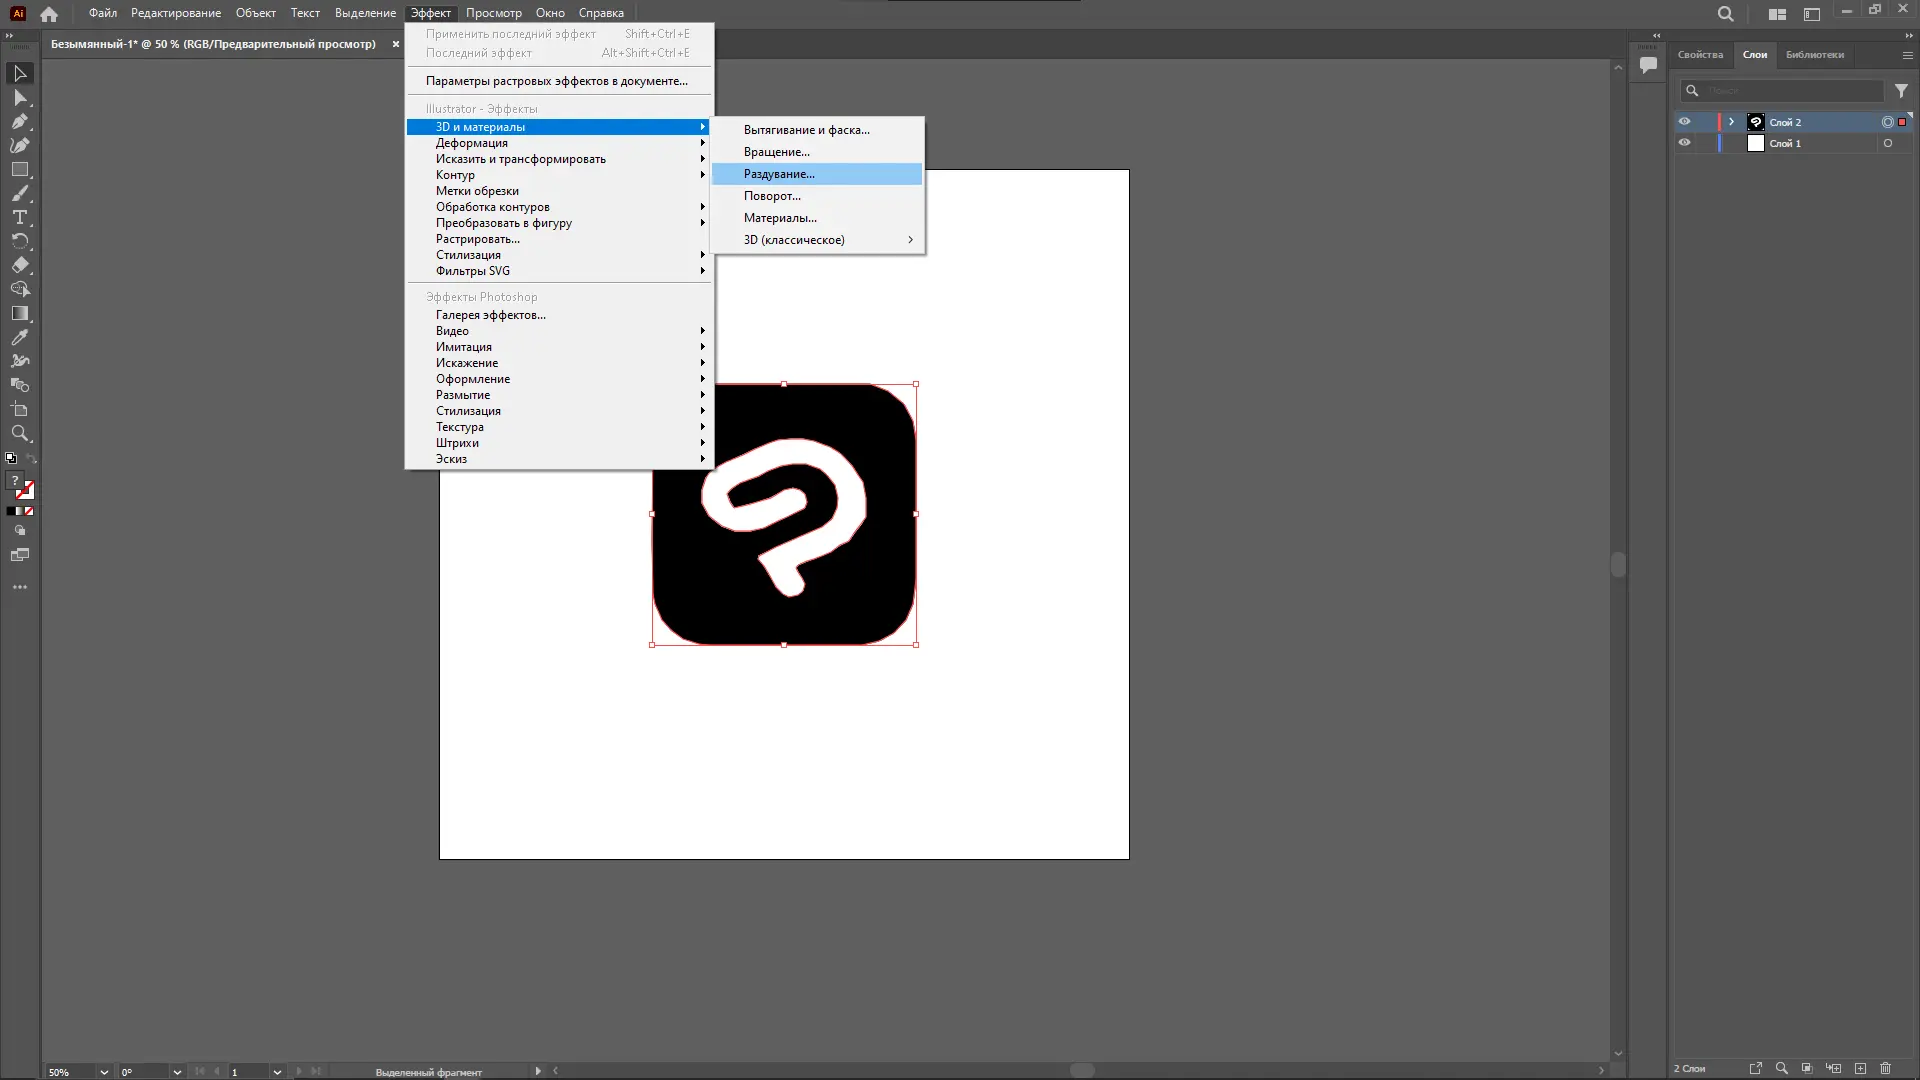Click make/release clipping mask icon

point(1807,1068)
